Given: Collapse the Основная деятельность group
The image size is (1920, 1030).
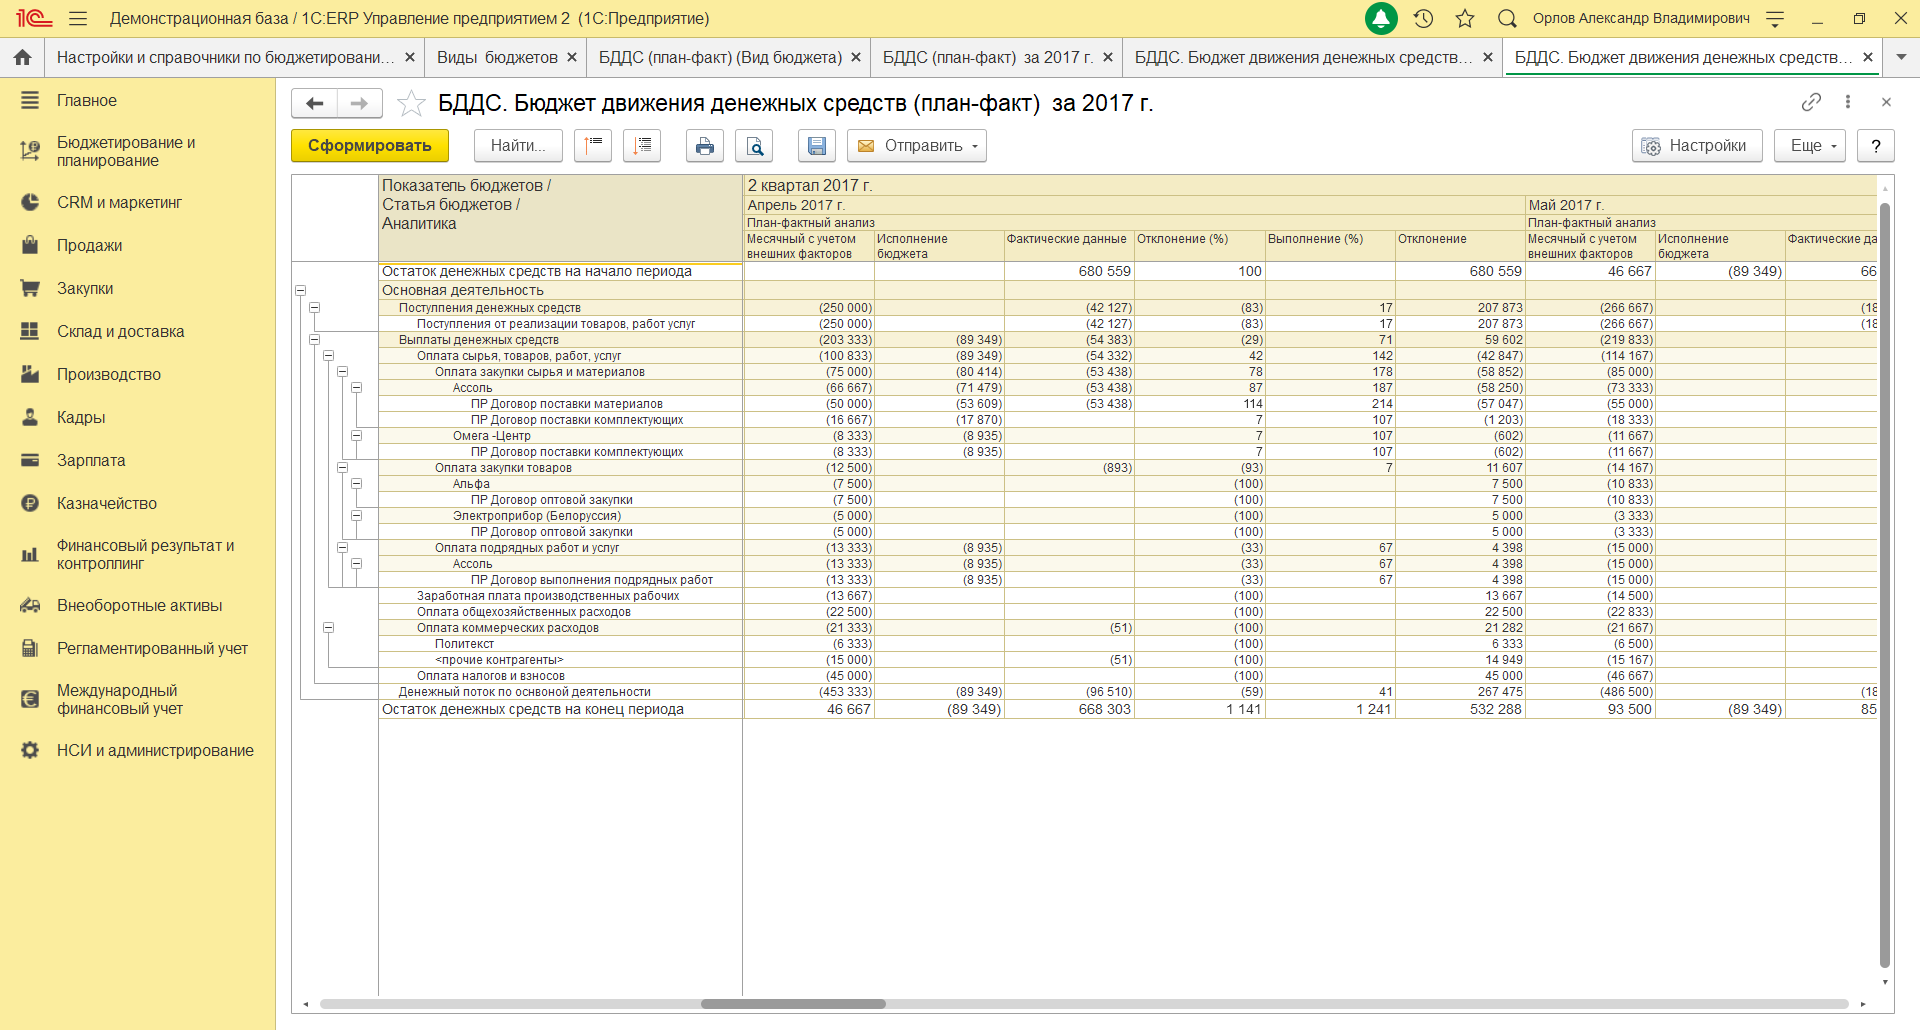Looking at the screenshot, I should [x=300, y=291].
